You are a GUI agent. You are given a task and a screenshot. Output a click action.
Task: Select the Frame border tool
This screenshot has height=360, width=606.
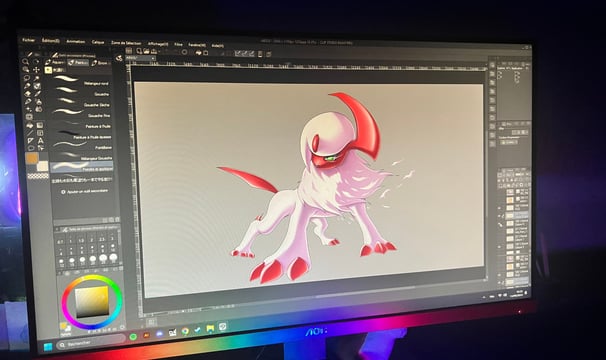click(x=40, y=133)
